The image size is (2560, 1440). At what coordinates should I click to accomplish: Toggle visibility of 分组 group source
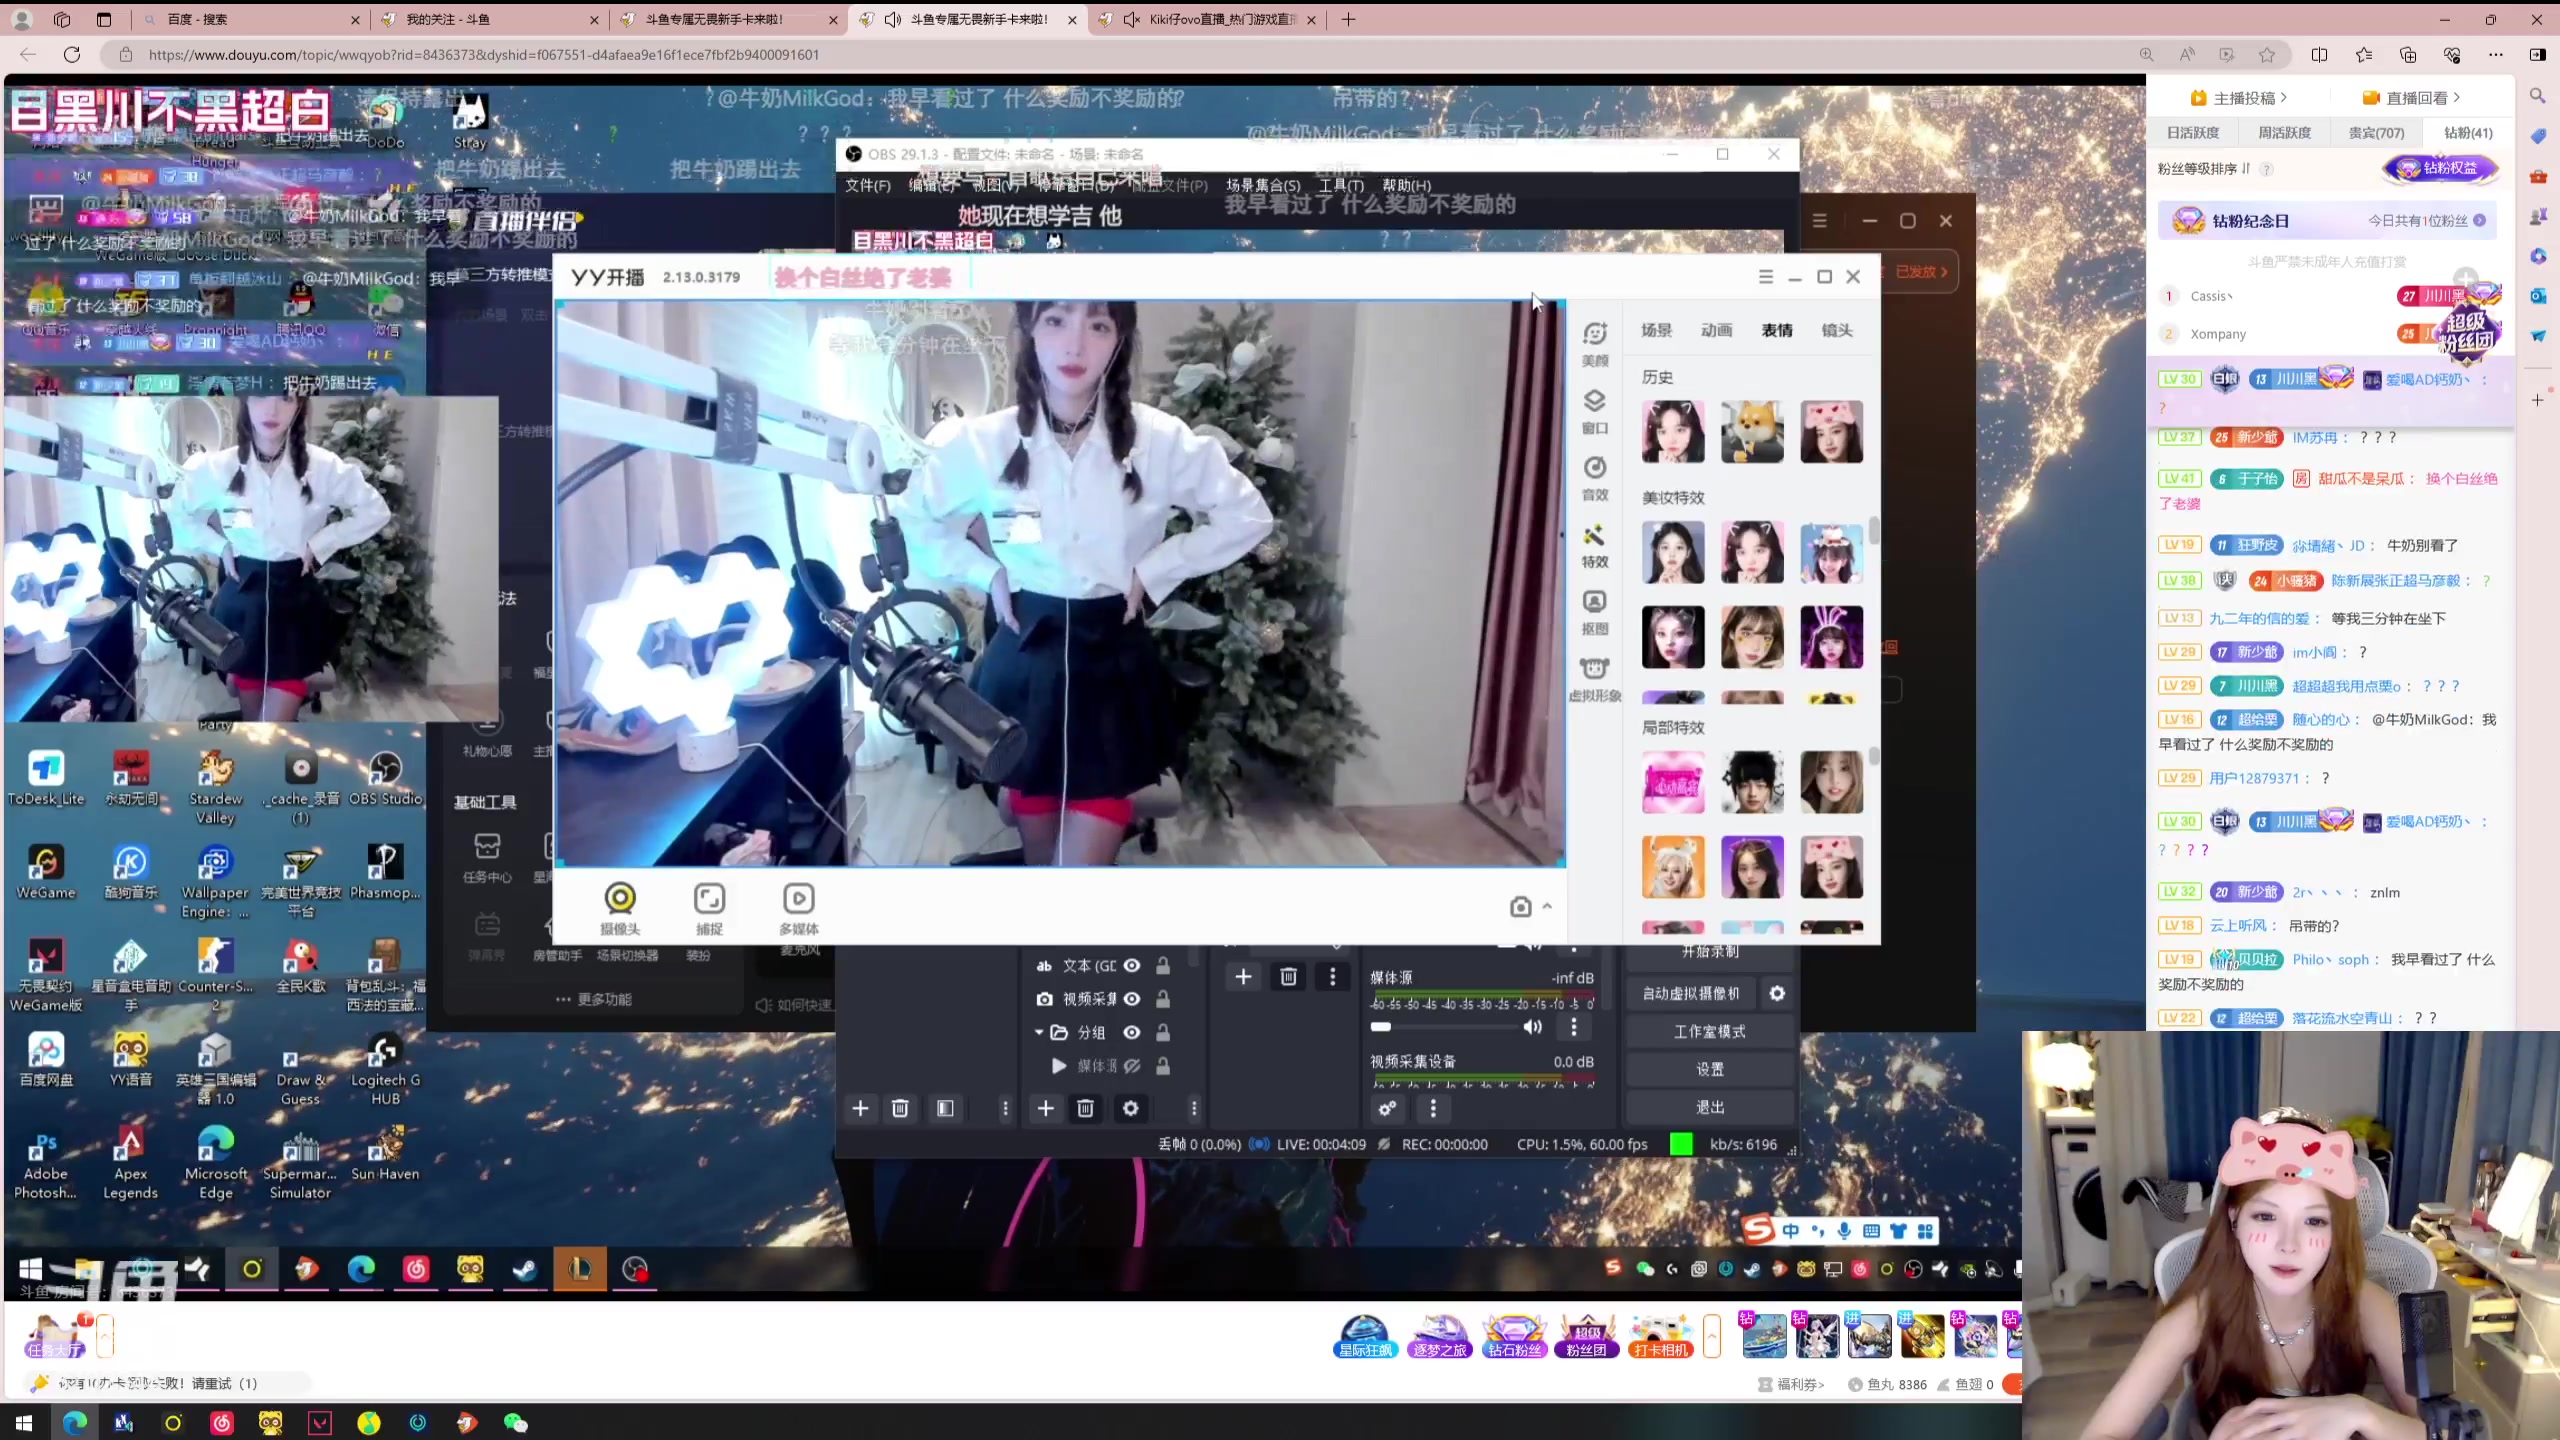click(x=1132, y=1032)
